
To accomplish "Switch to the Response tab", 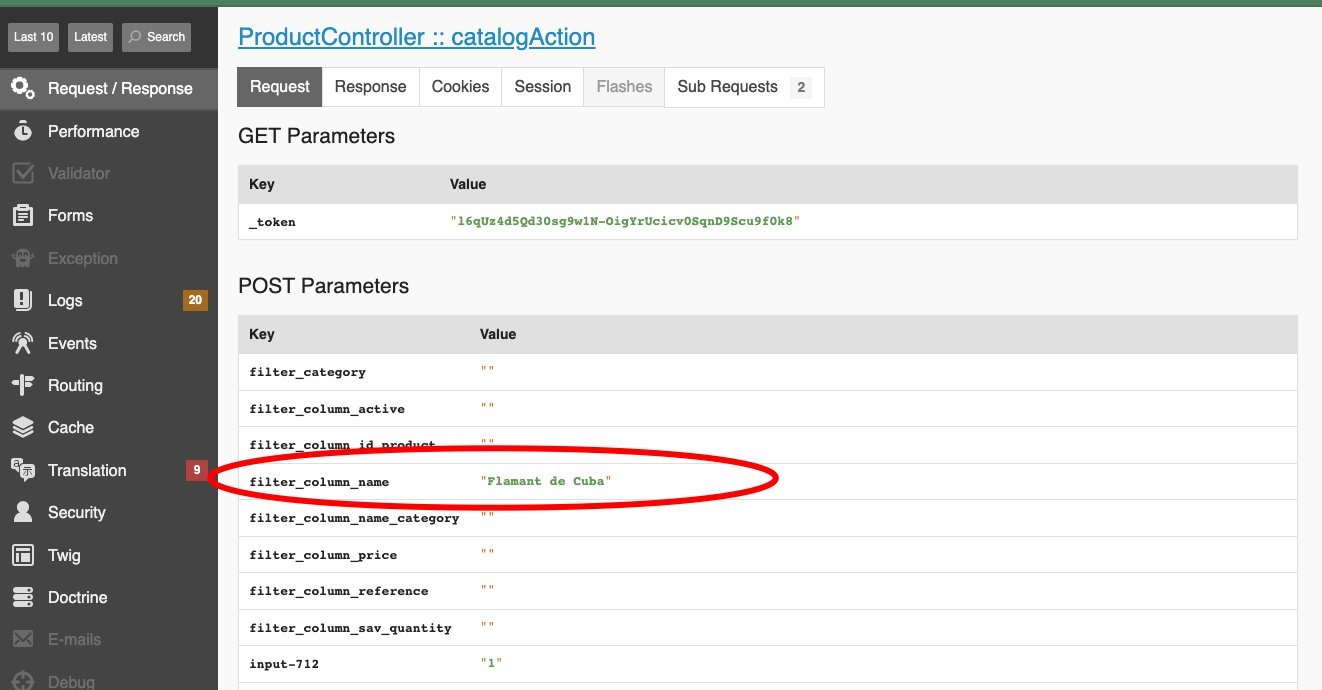I will click(x=370, y=87).
